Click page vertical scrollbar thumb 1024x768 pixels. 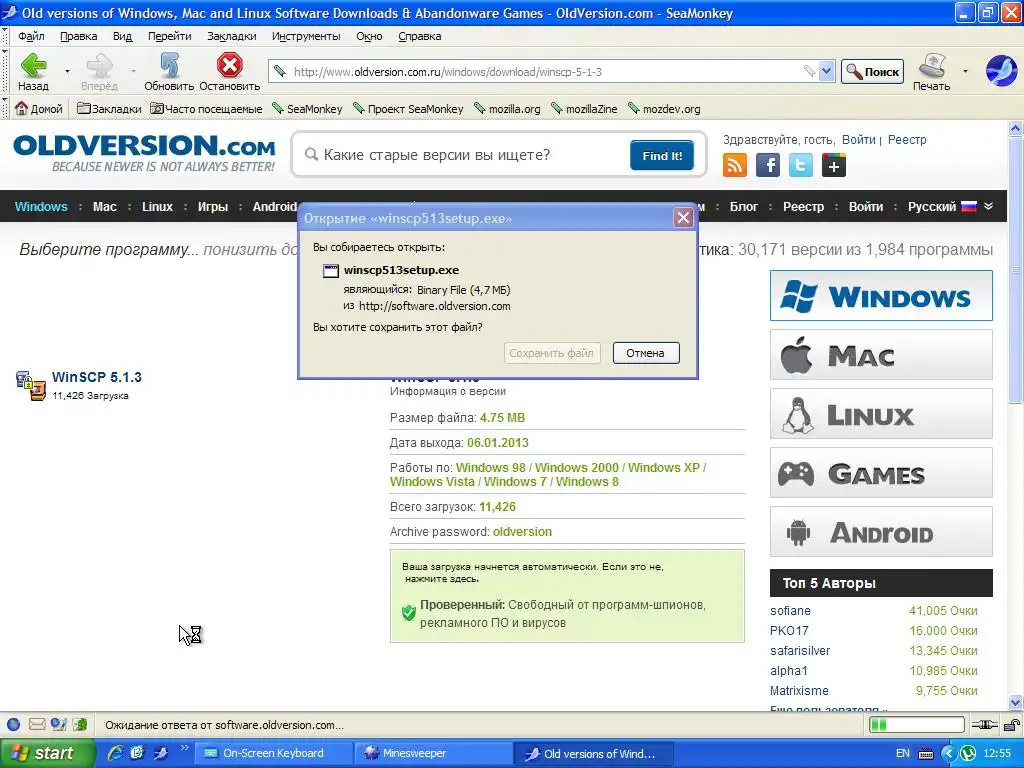(x=1015, y=270)
